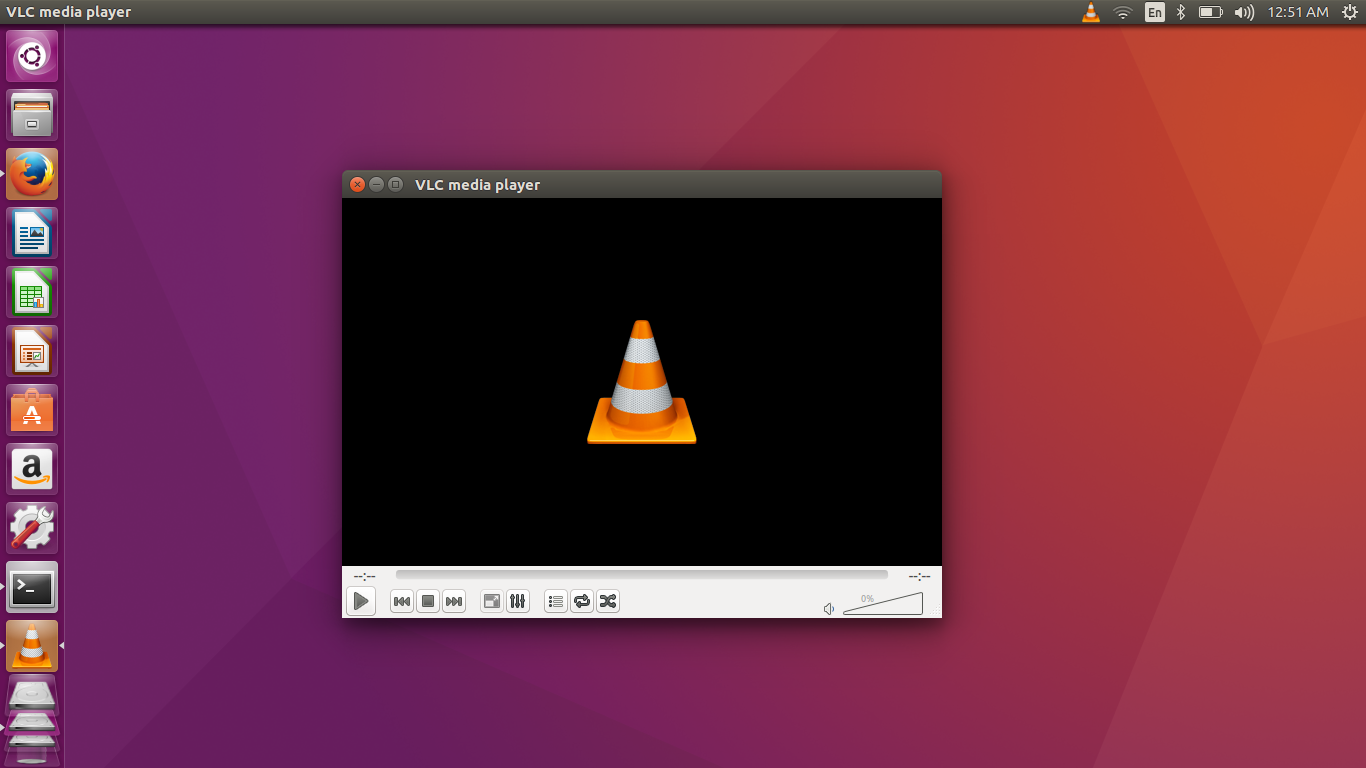The height and width of the screenshot is (768, 1366).
Task: Stop the current playback
Action: (x=428, y=601)
